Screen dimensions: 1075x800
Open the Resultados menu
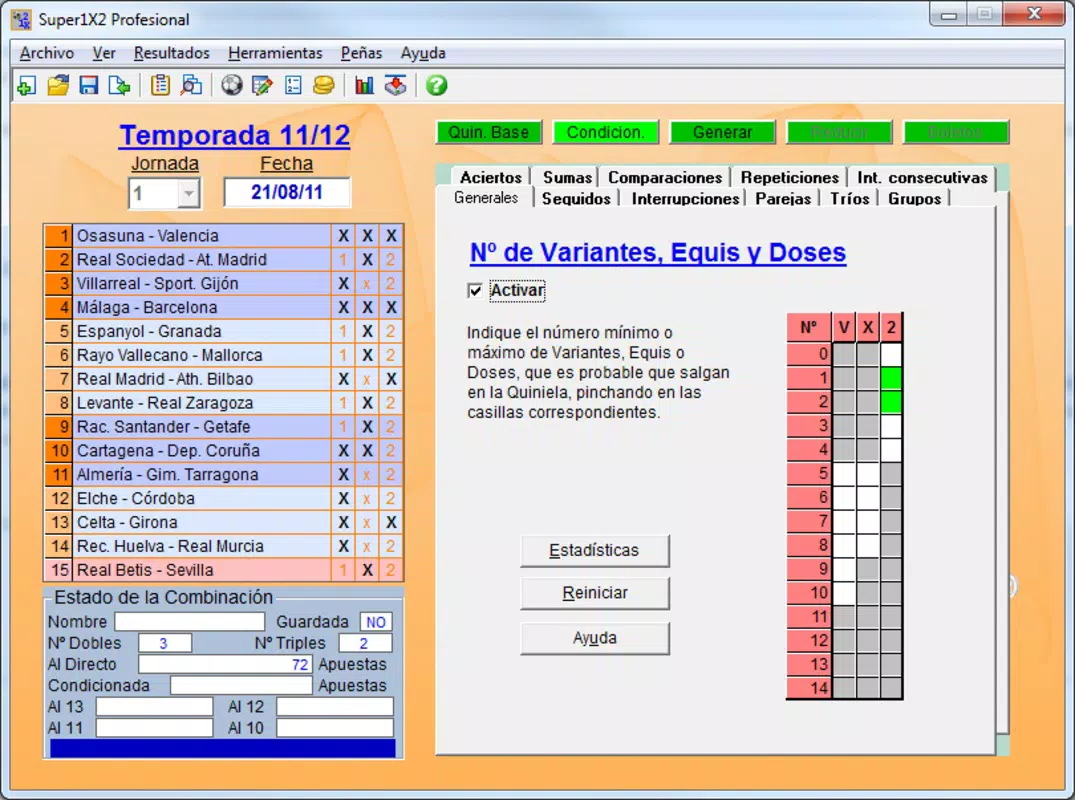pos(171,53)
